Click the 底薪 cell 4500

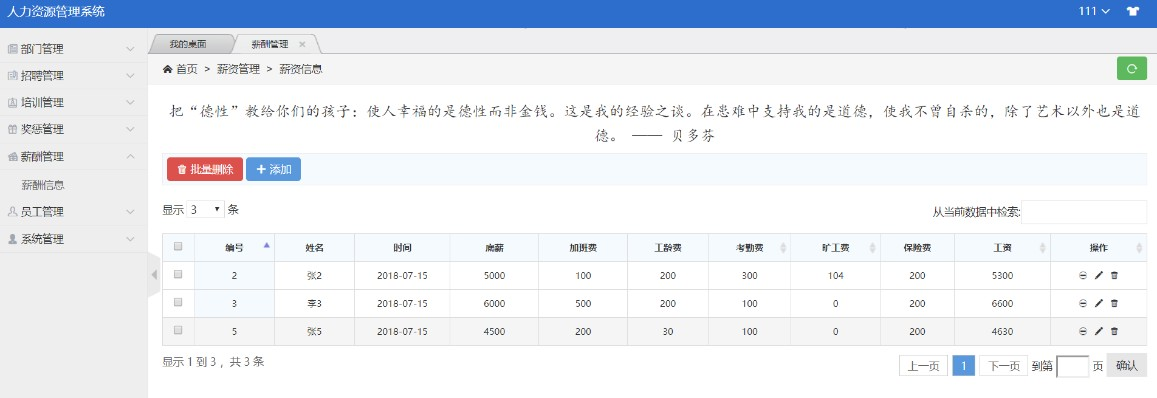(494, 332)
